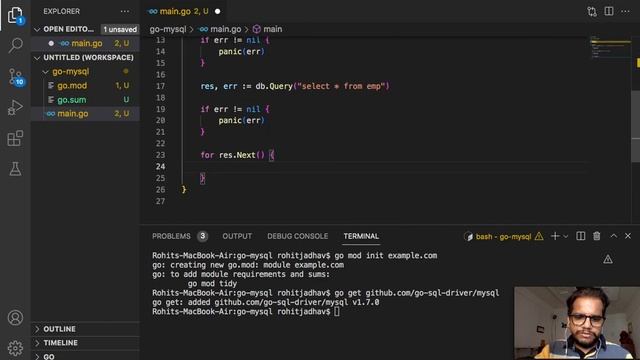Split the terminal panel
The height and width of the screenshot is (360, 640).
pos(580,236)
